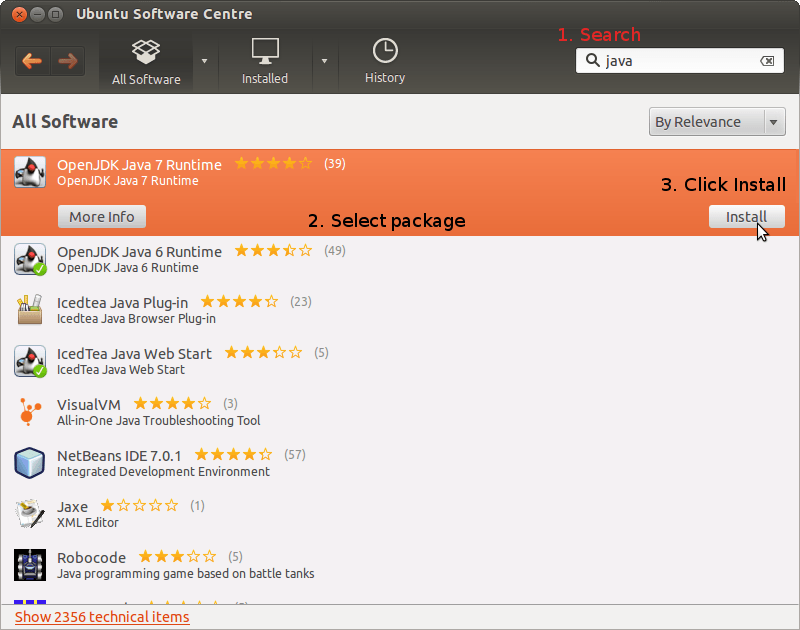Open the By Relevance sort dropdown

(717, 122)
